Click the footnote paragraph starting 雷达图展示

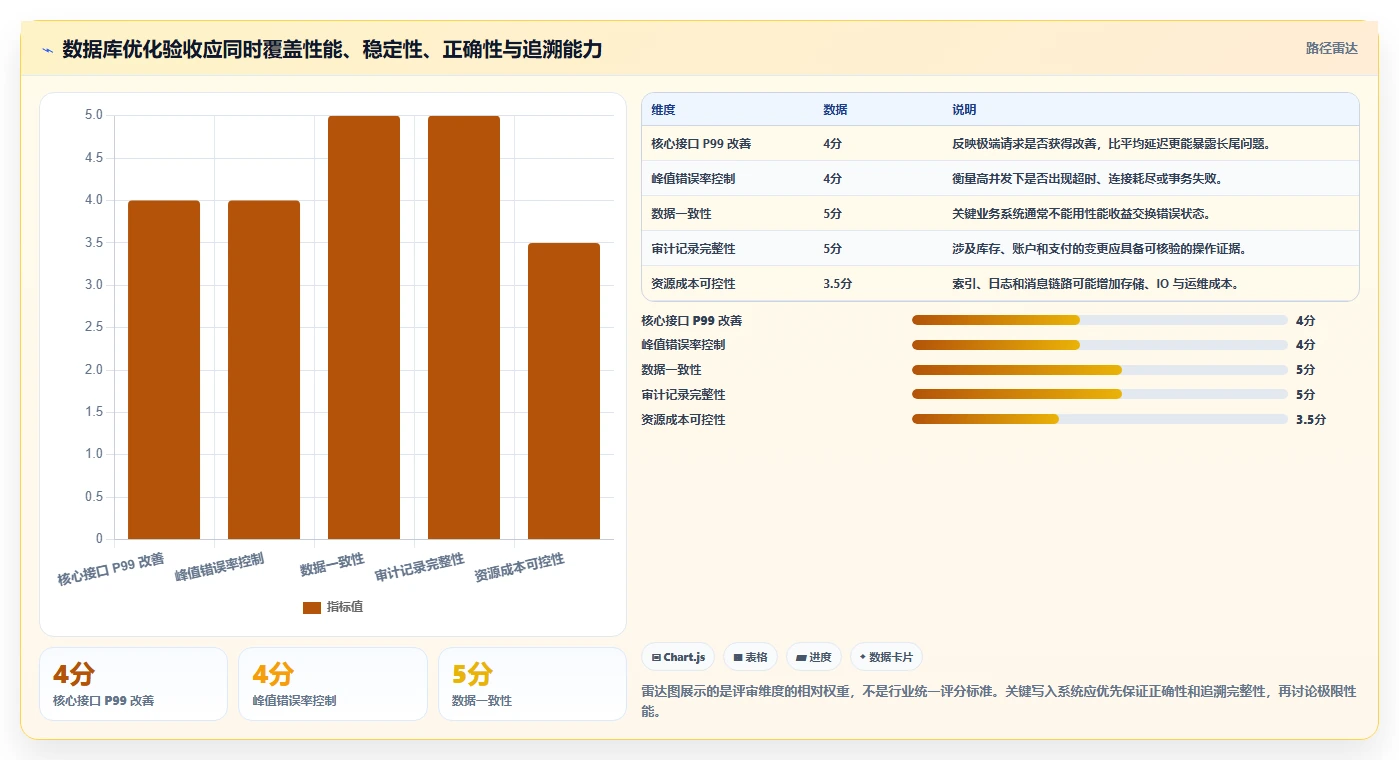999,701
